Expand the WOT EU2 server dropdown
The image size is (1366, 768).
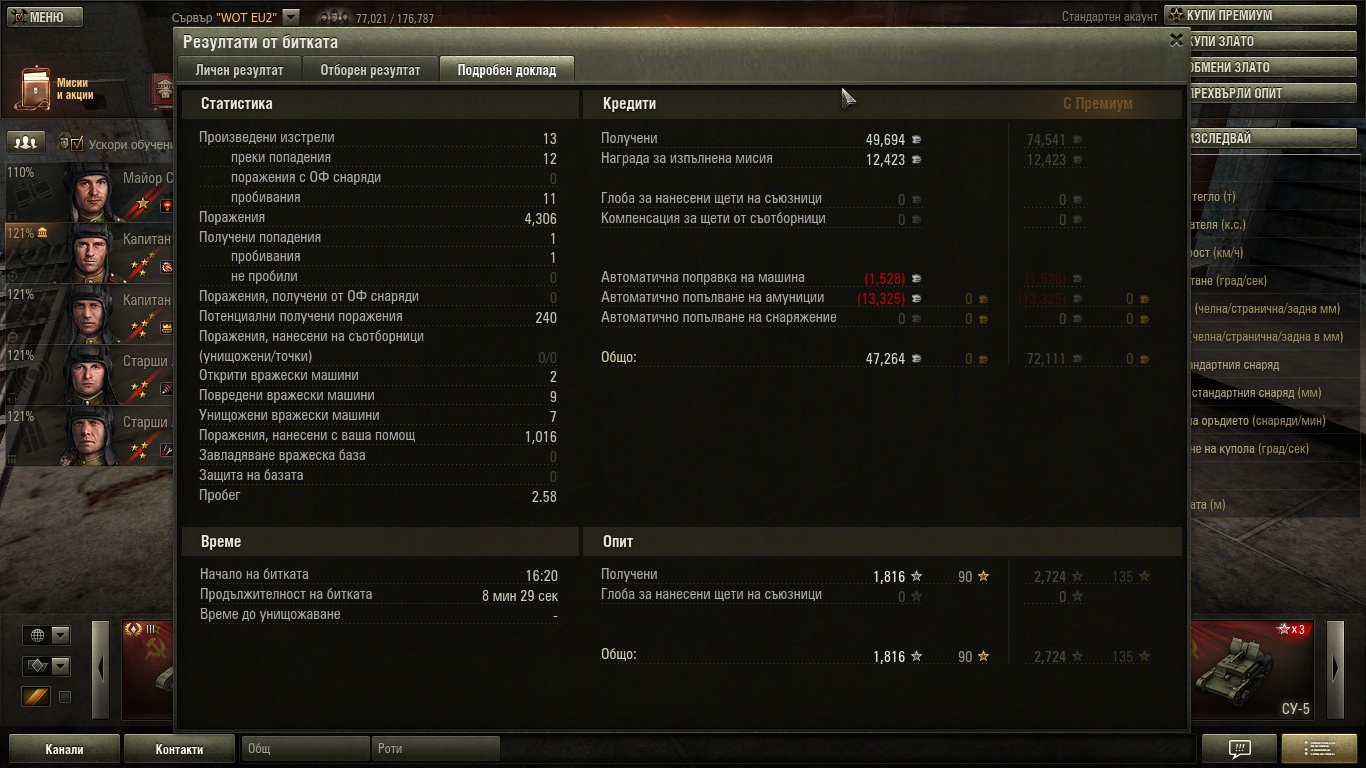291,17
